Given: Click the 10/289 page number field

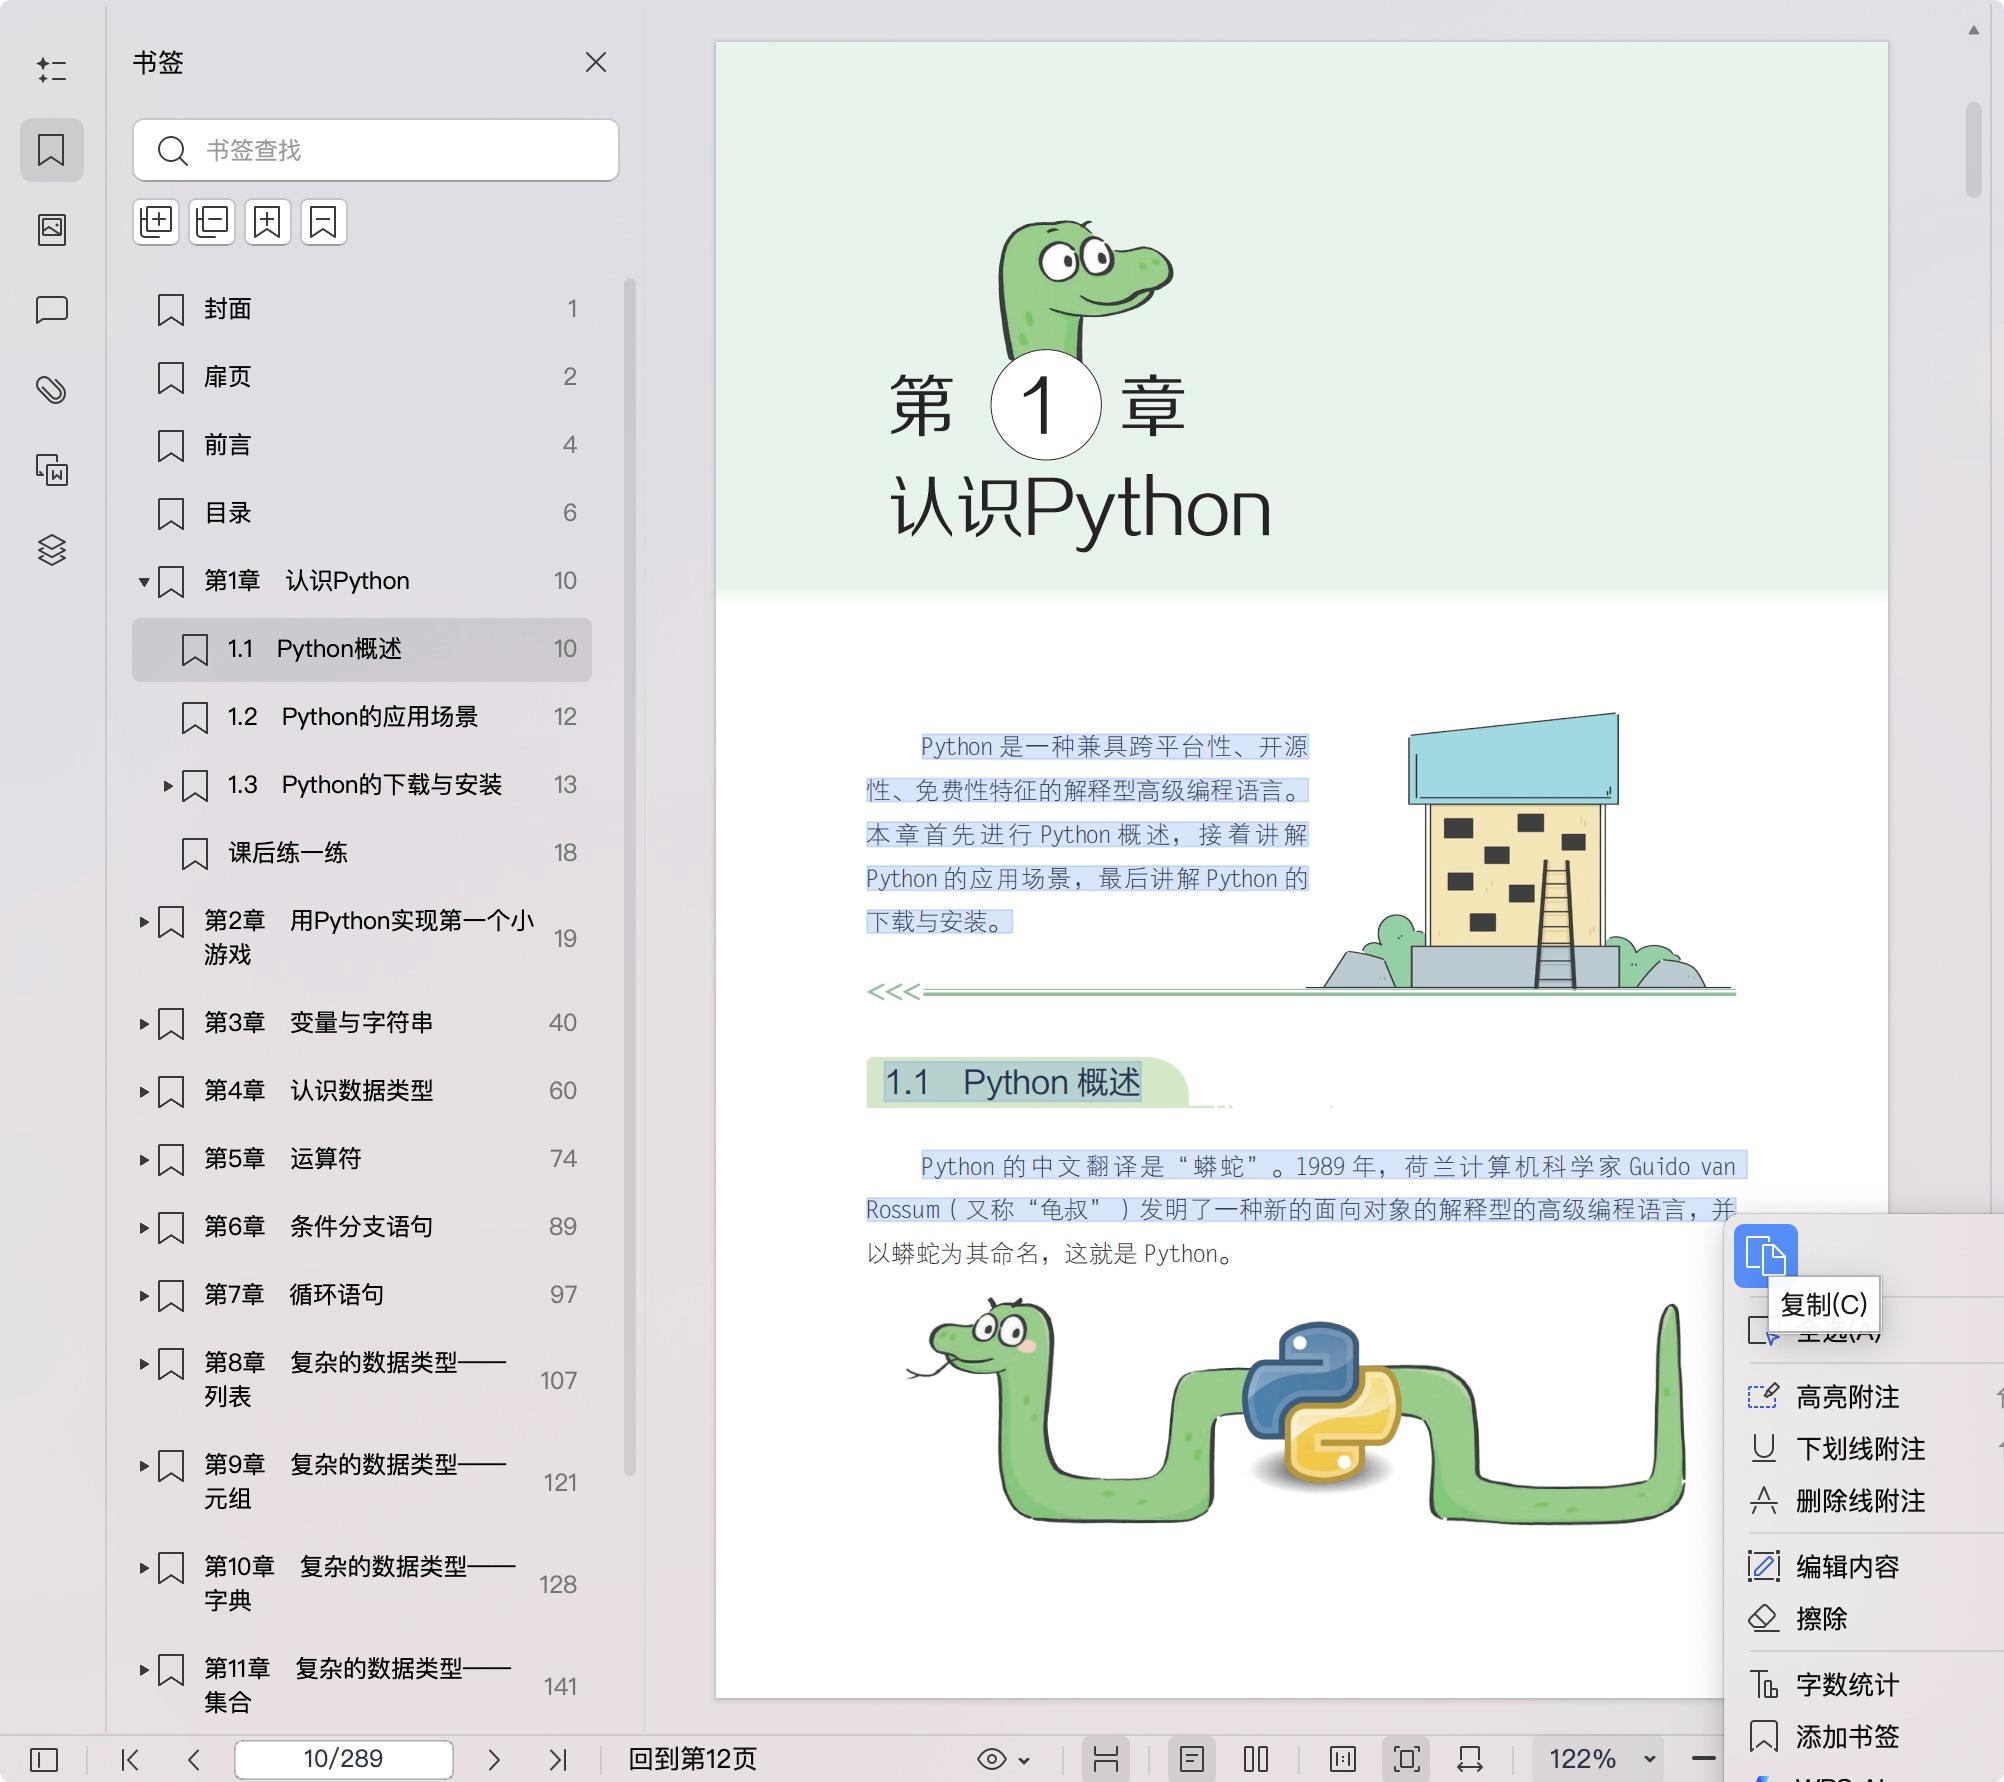Looking at the screenshot, I should coord(343,1759).
